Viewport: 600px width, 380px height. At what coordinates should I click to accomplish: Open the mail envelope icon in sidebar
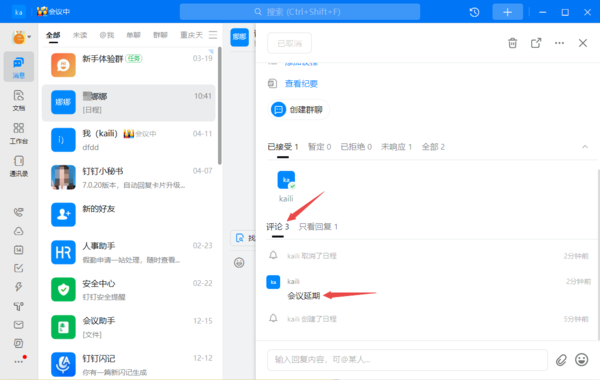18,325
